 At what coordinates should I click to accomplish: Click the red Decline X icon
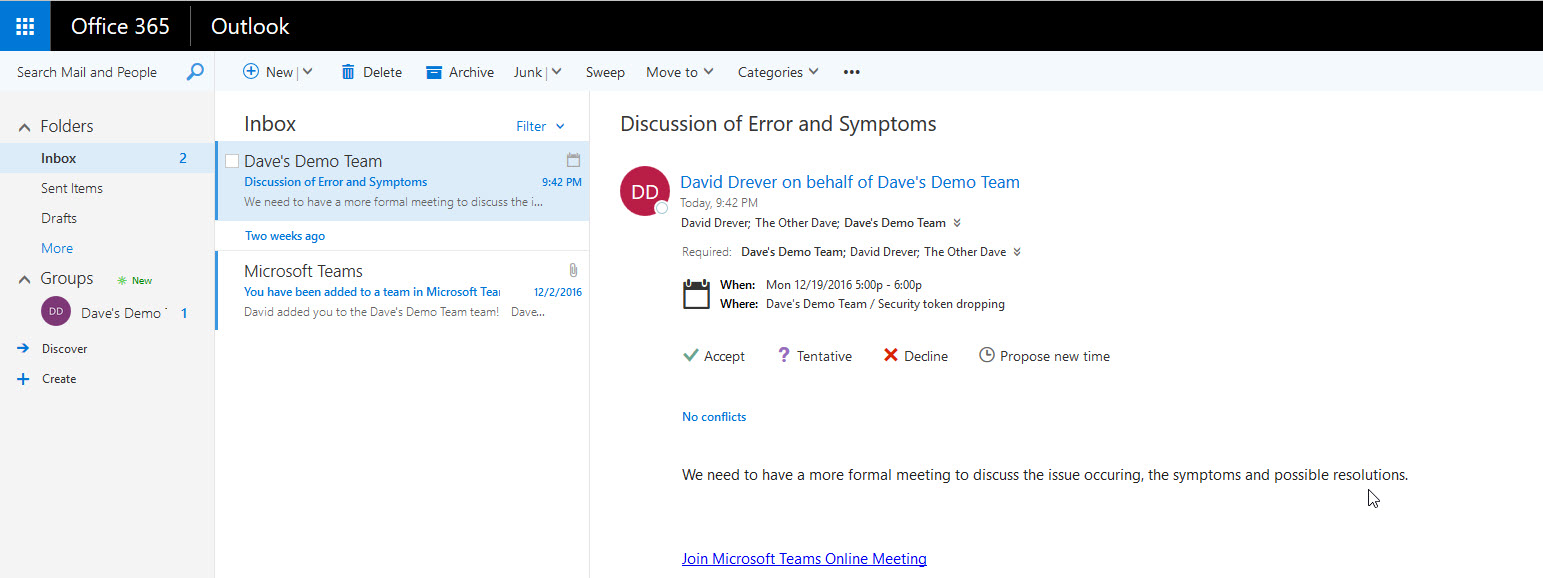coord(891,355)
